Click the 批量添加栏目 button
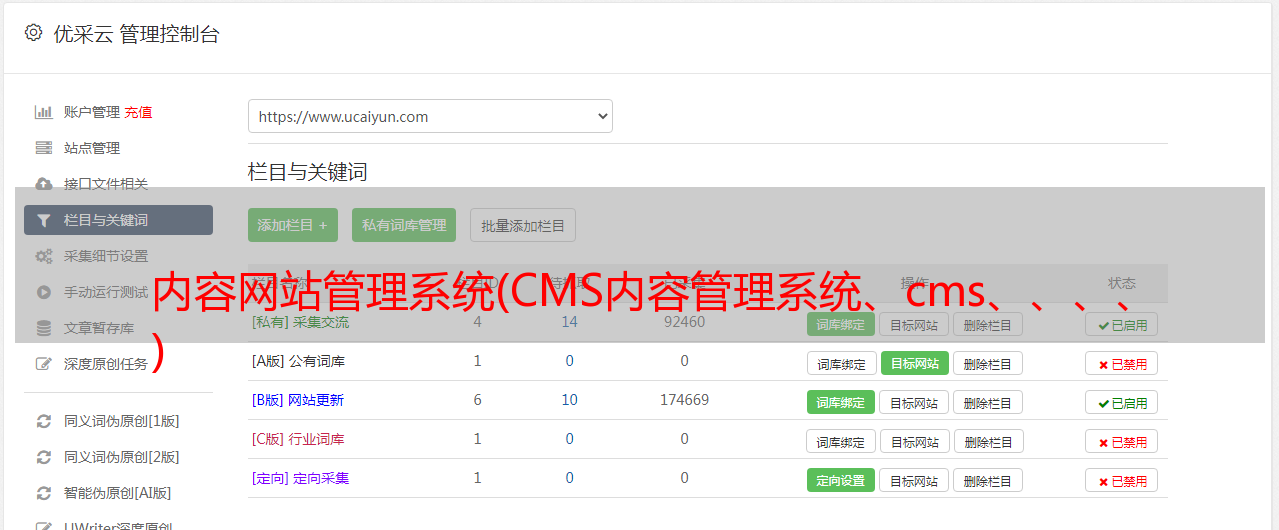Screen dimensions: 1279x530 point(523,225)
